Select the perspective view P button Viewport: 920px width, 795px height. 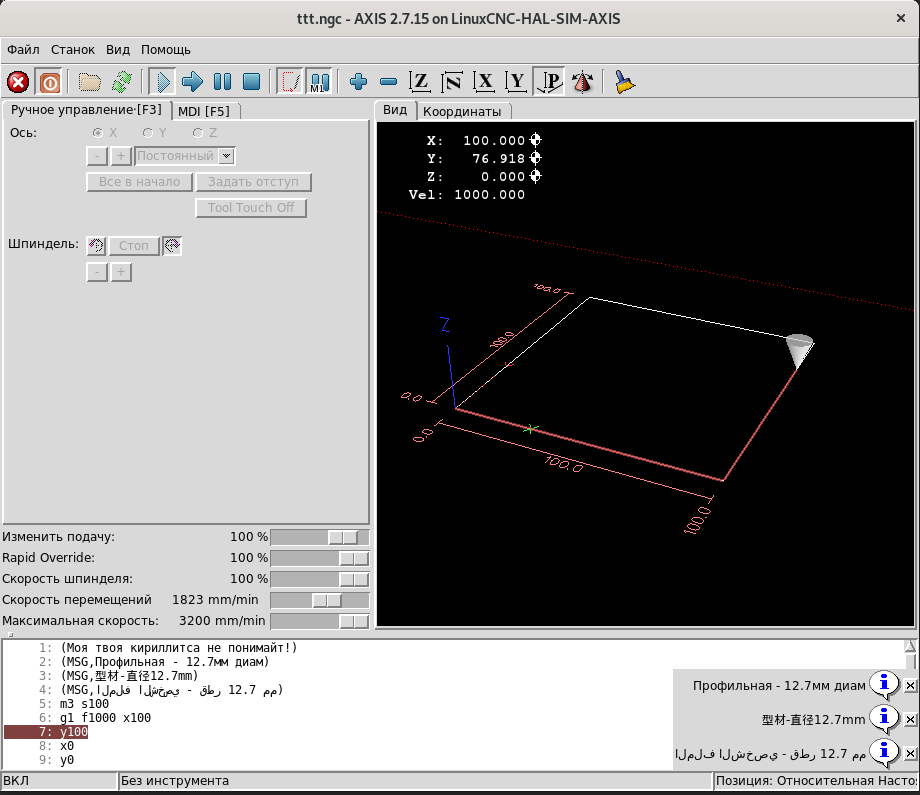pyautogui.click(x=548, y=82)
